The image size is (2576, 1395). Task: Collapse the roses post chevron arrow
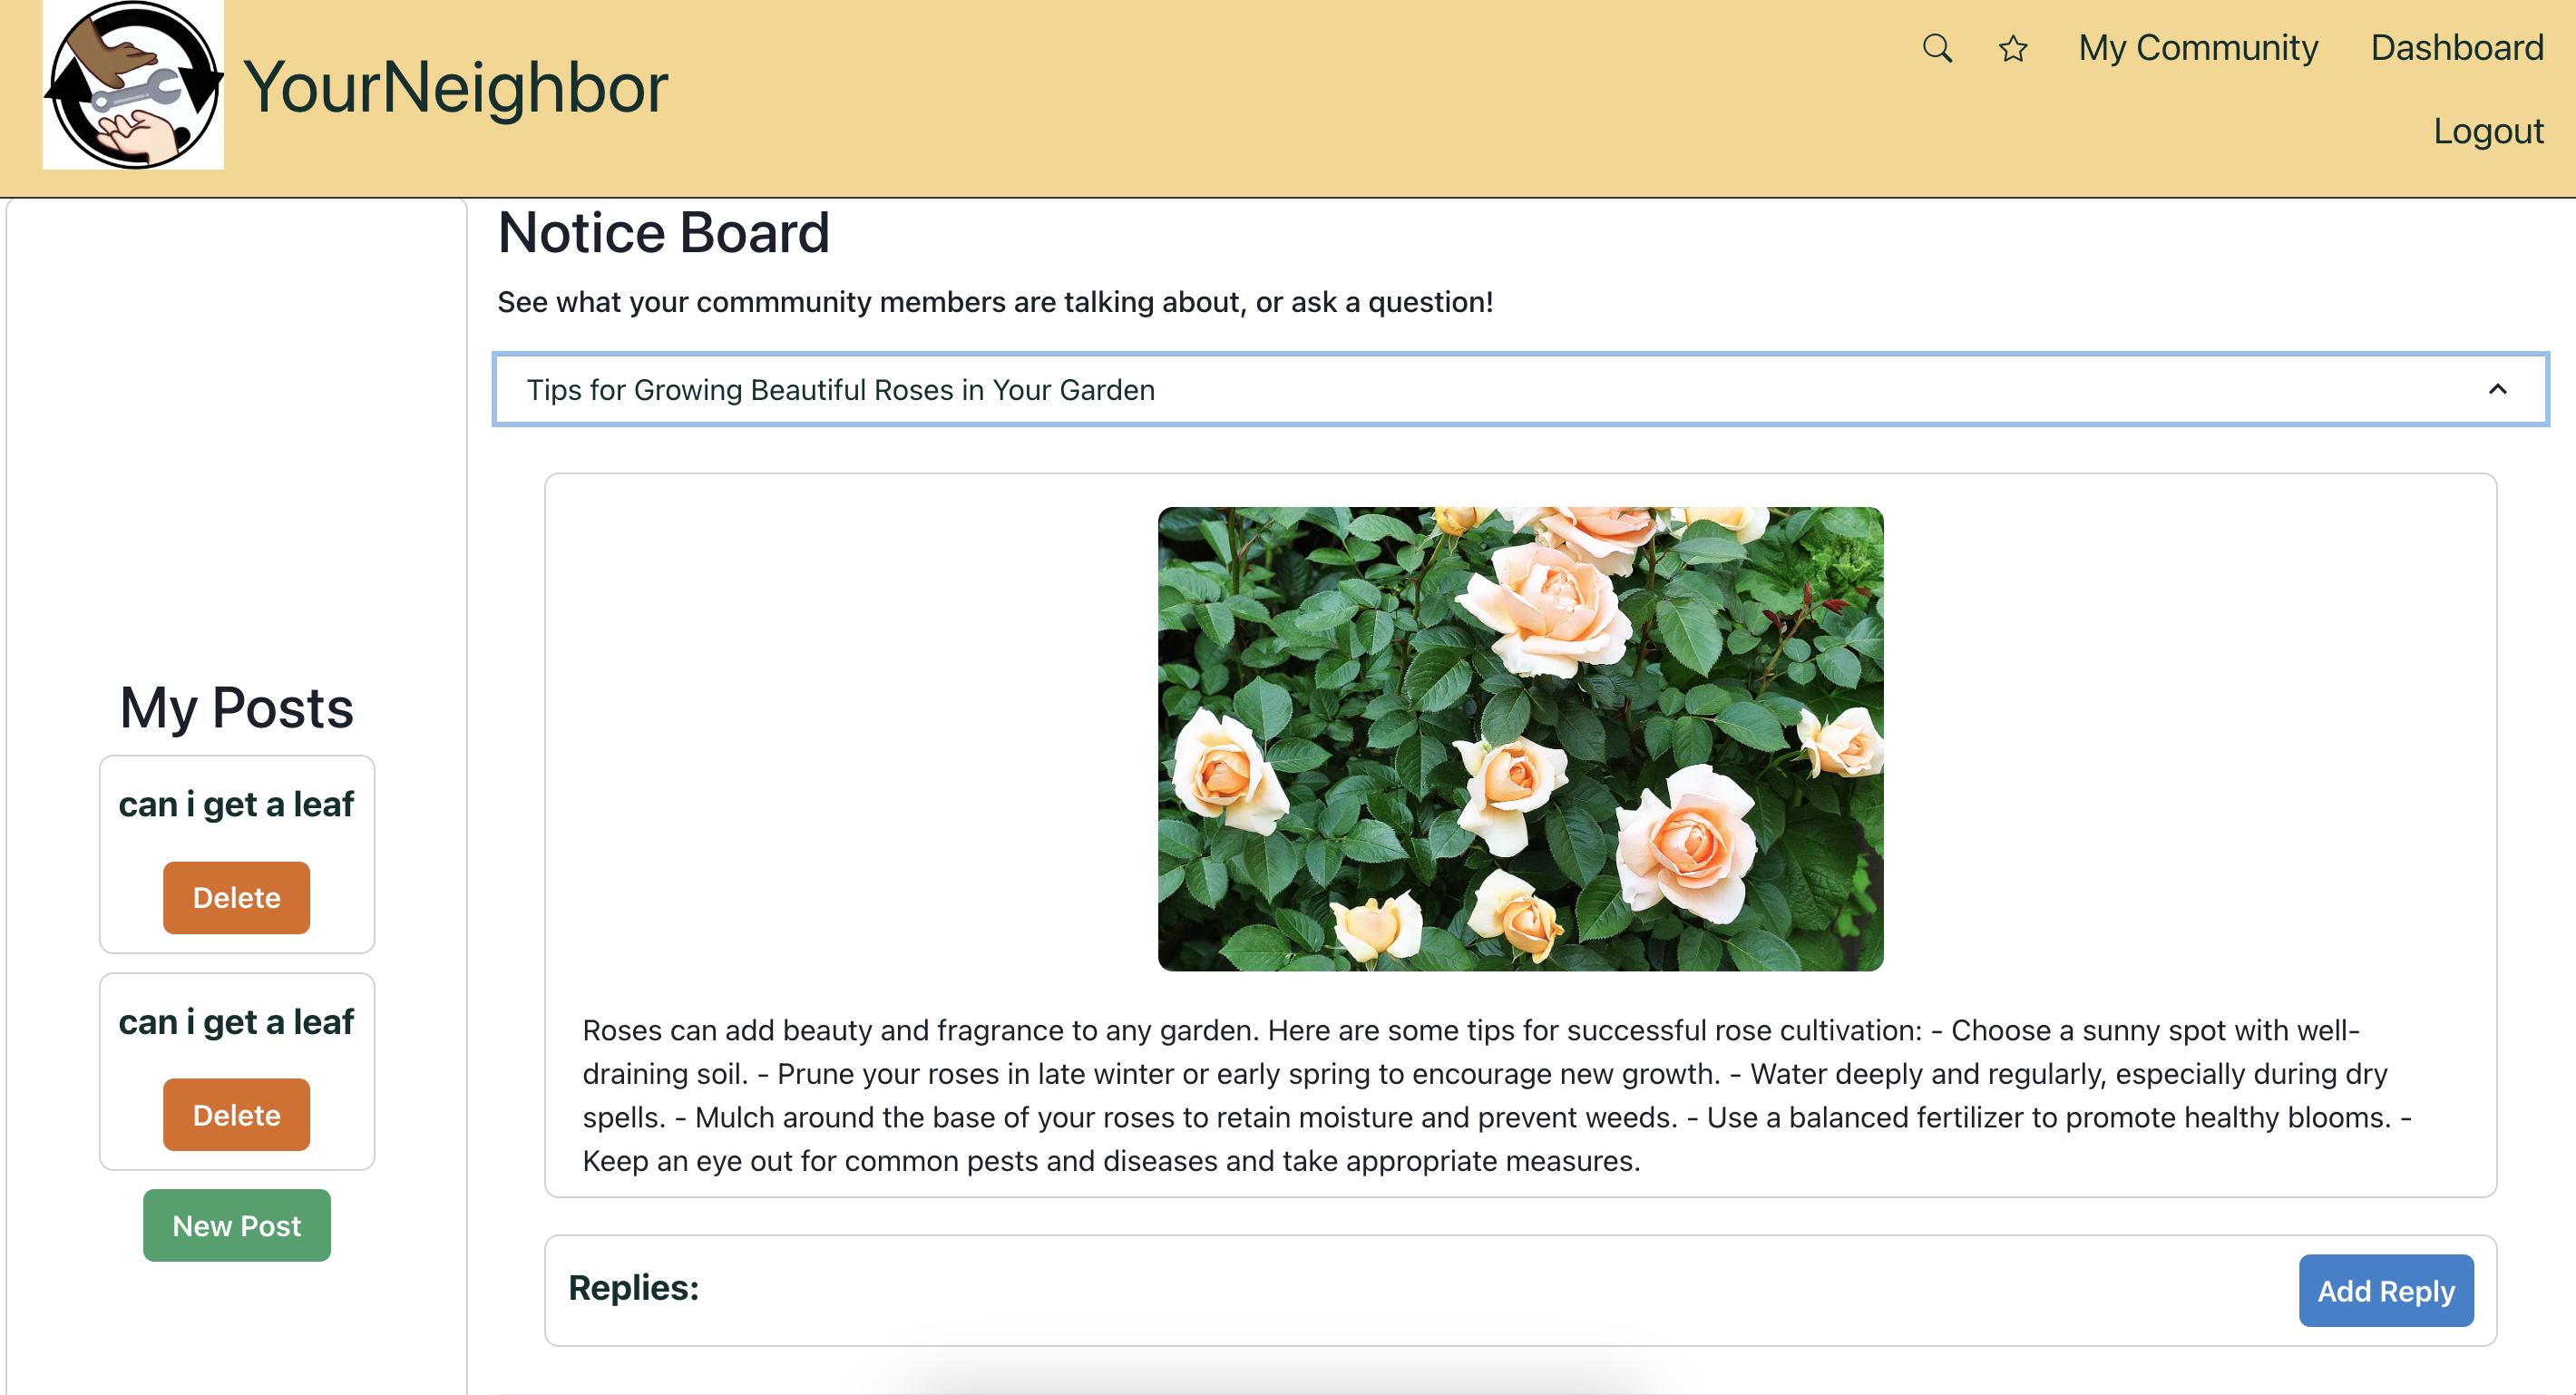tap(2497, 389)
